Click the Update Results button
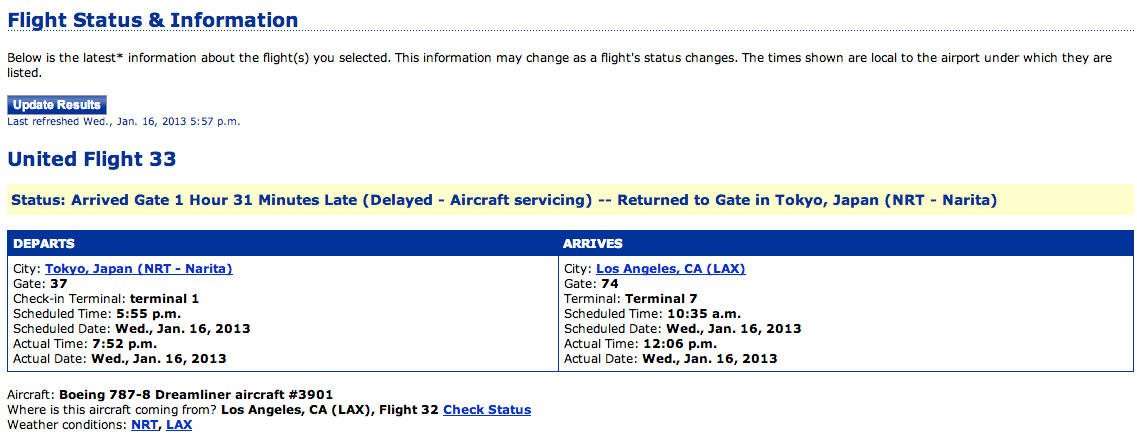This screenshot has height=443, width=1137. point(57,105)
